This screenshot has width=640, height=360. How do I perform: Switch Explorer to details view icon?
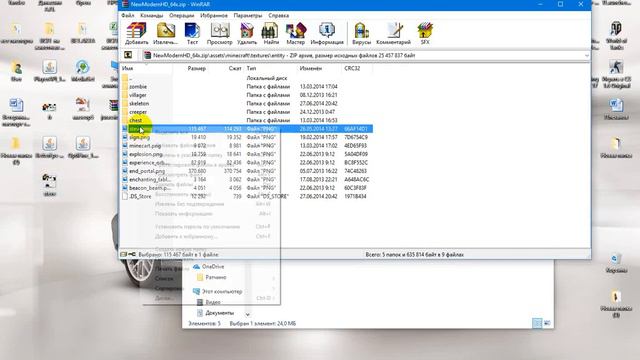[537, 323]
